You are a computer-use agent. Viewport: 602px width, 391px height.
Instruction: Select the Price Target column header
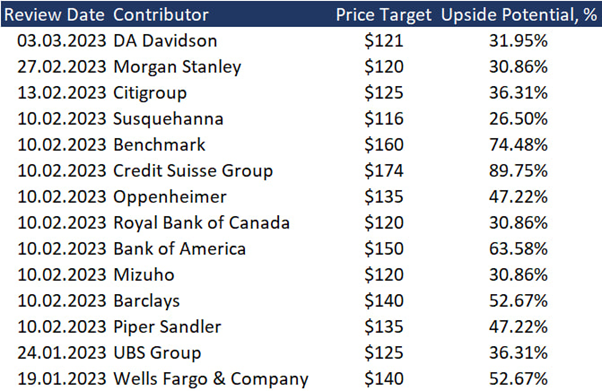[384, 15]
